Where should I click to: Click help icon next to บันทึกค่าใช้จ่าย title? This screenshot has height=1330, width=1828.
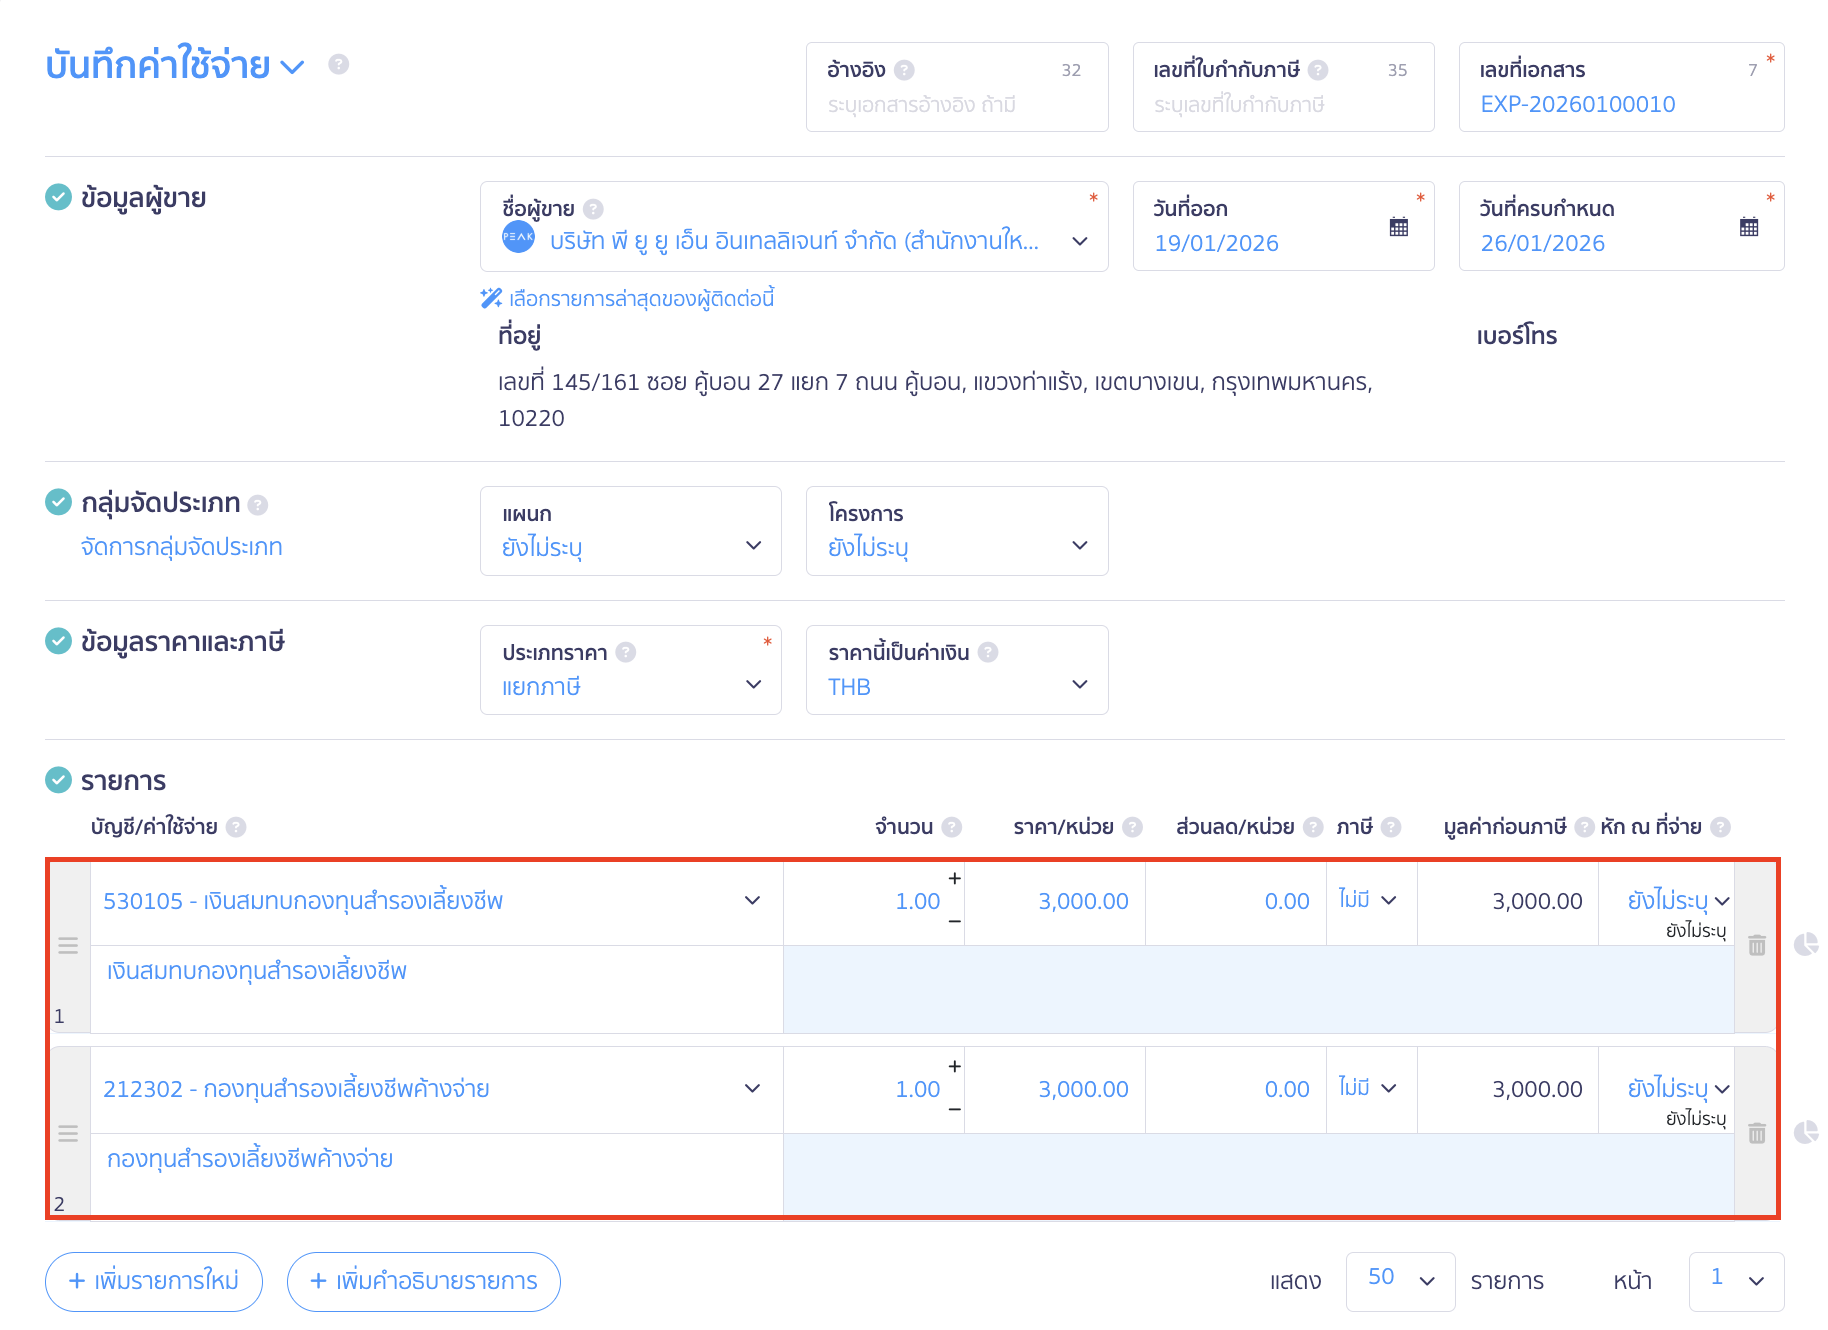(339, 64)
